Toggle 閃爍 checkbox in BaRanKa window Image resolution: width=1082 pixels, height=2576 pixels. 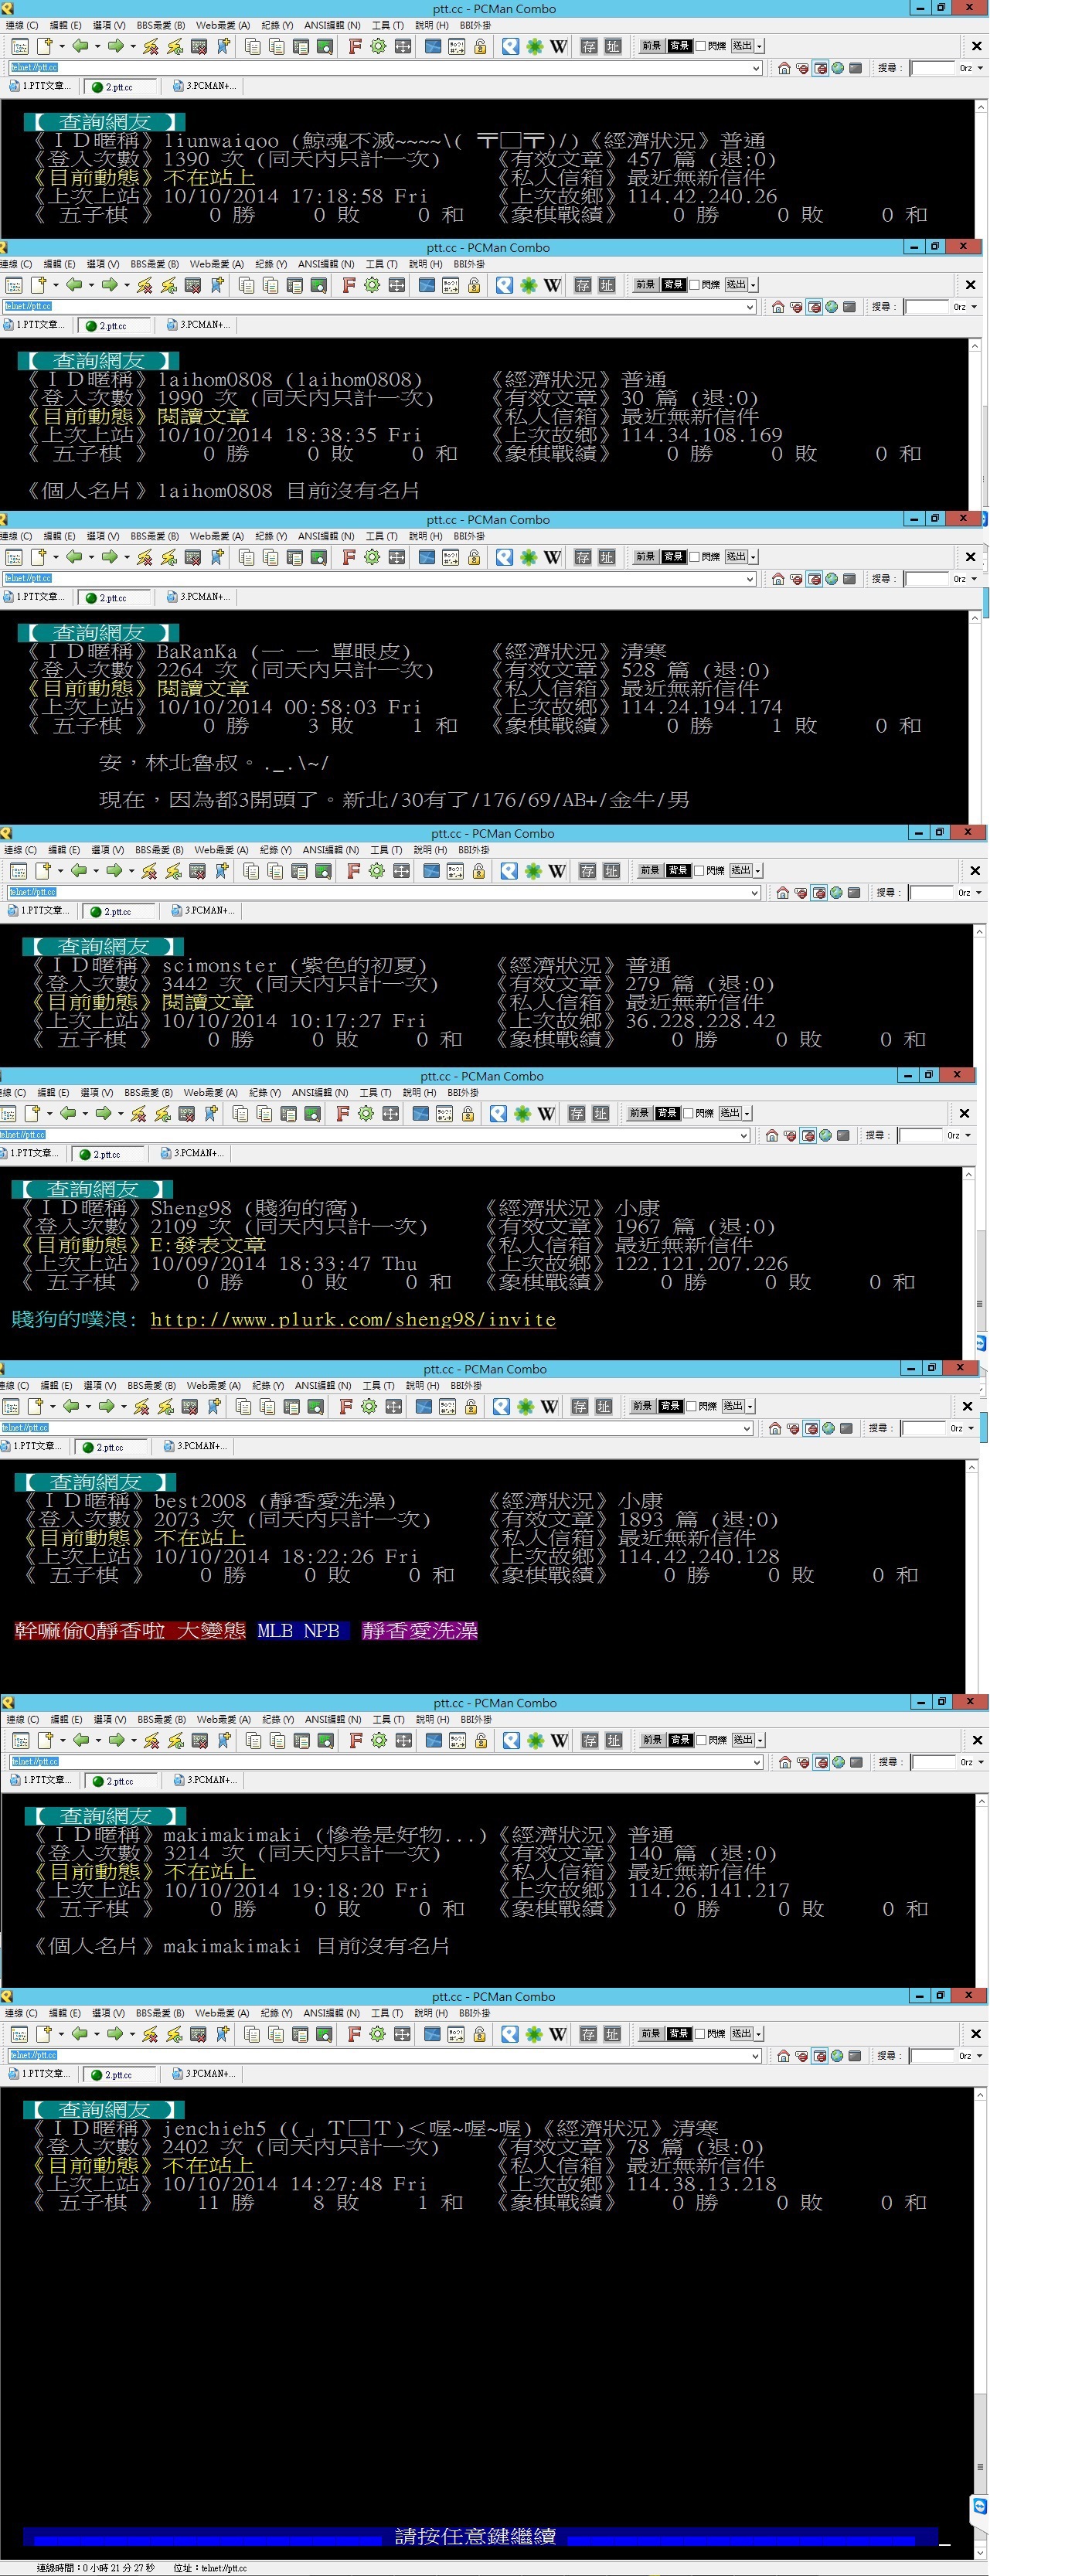point(695,557)
